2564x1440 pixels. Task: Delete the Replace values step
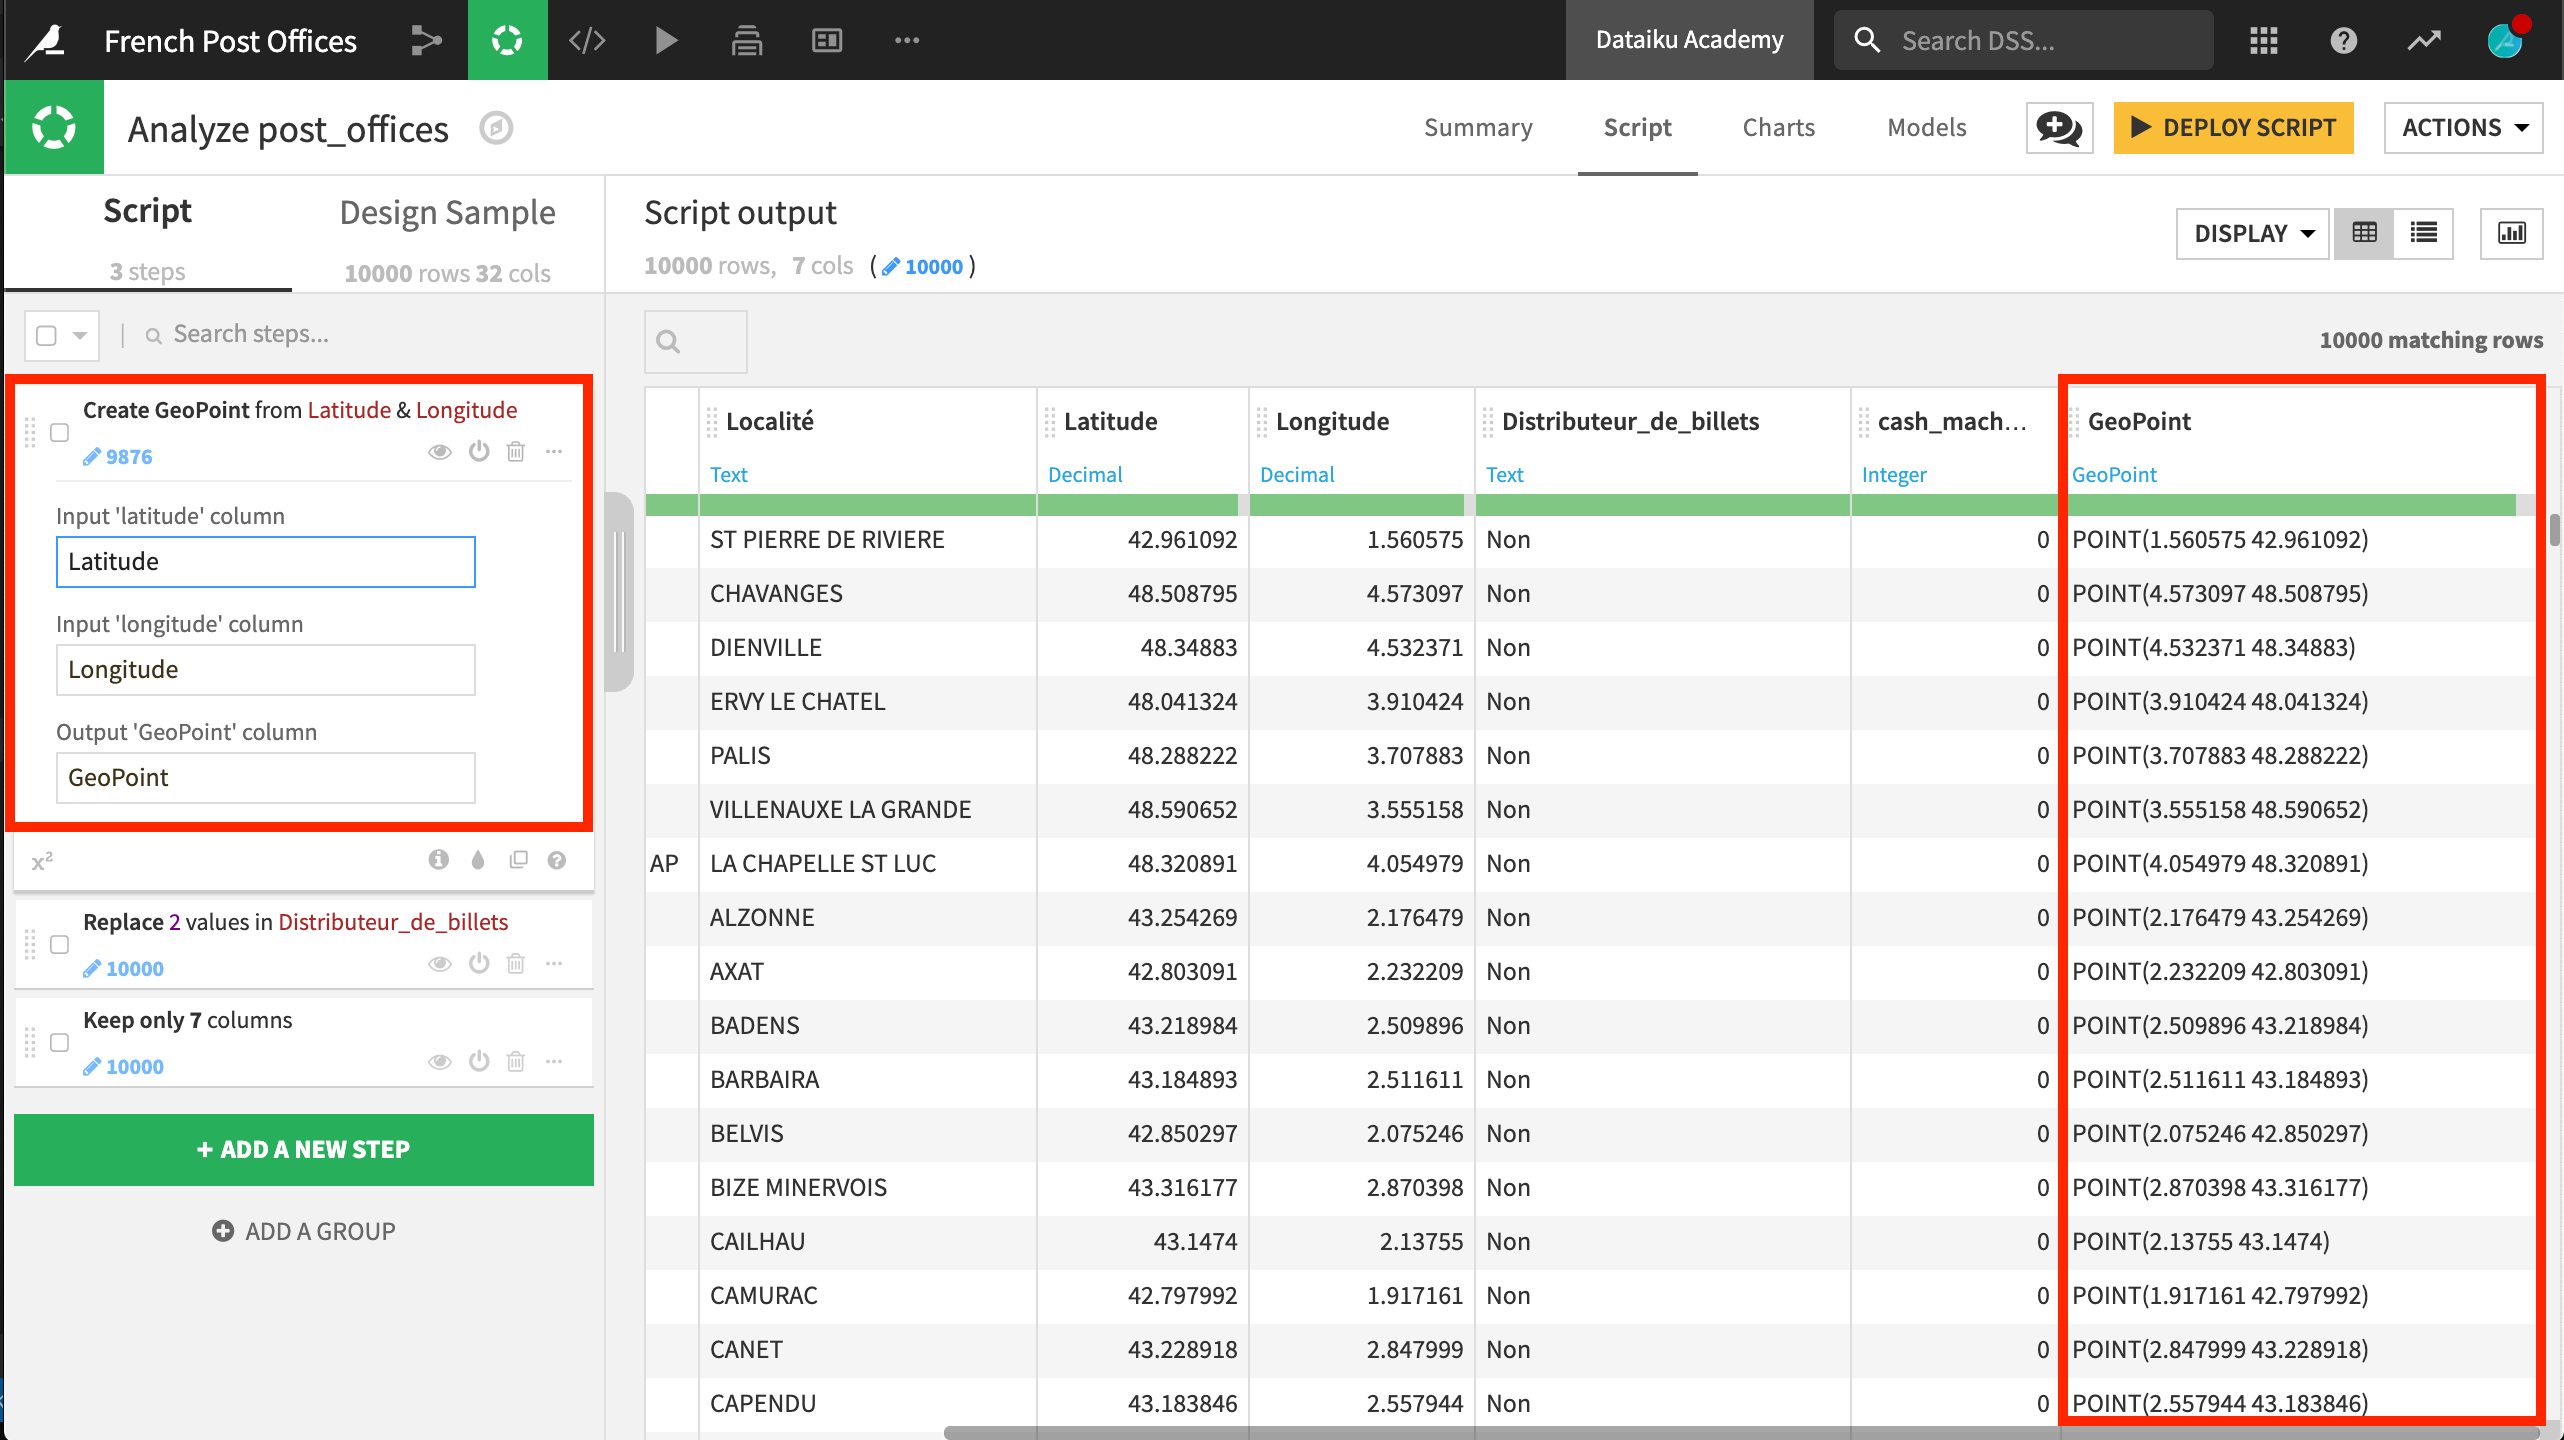(515, 963)
